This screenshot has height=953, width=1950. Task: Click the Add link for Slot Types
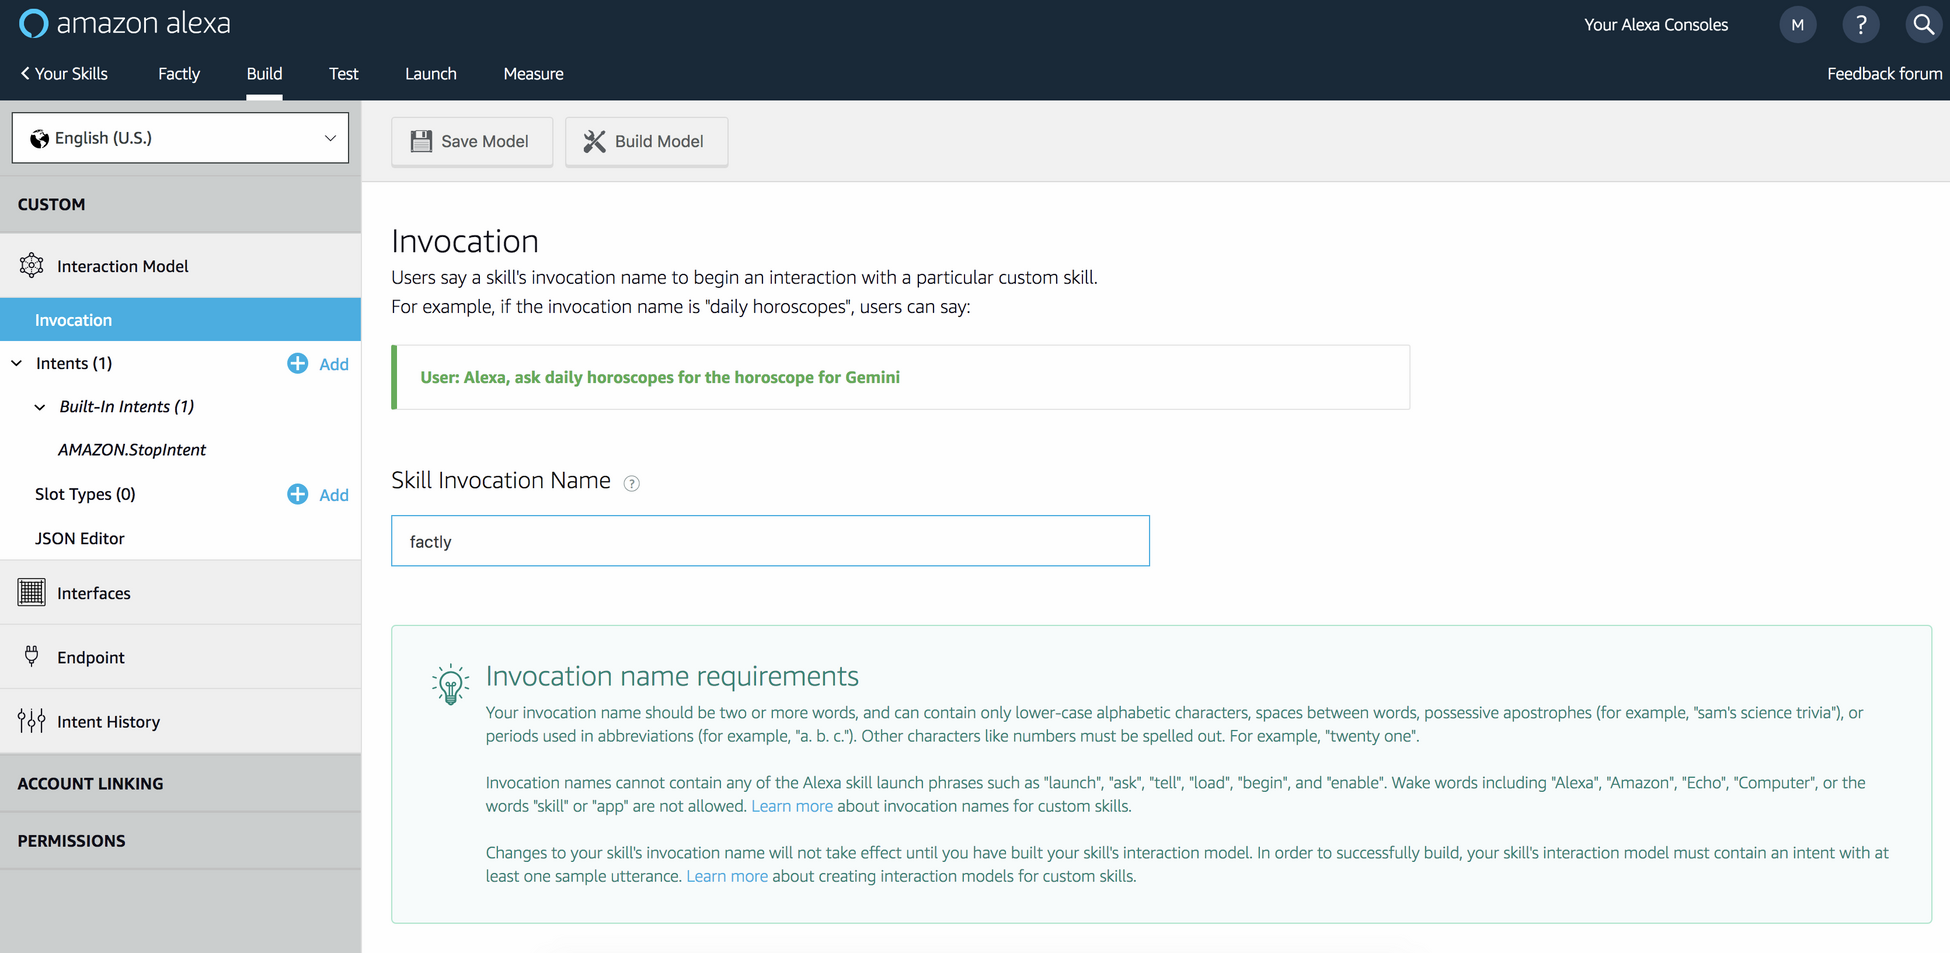click(x=334, y=495)
